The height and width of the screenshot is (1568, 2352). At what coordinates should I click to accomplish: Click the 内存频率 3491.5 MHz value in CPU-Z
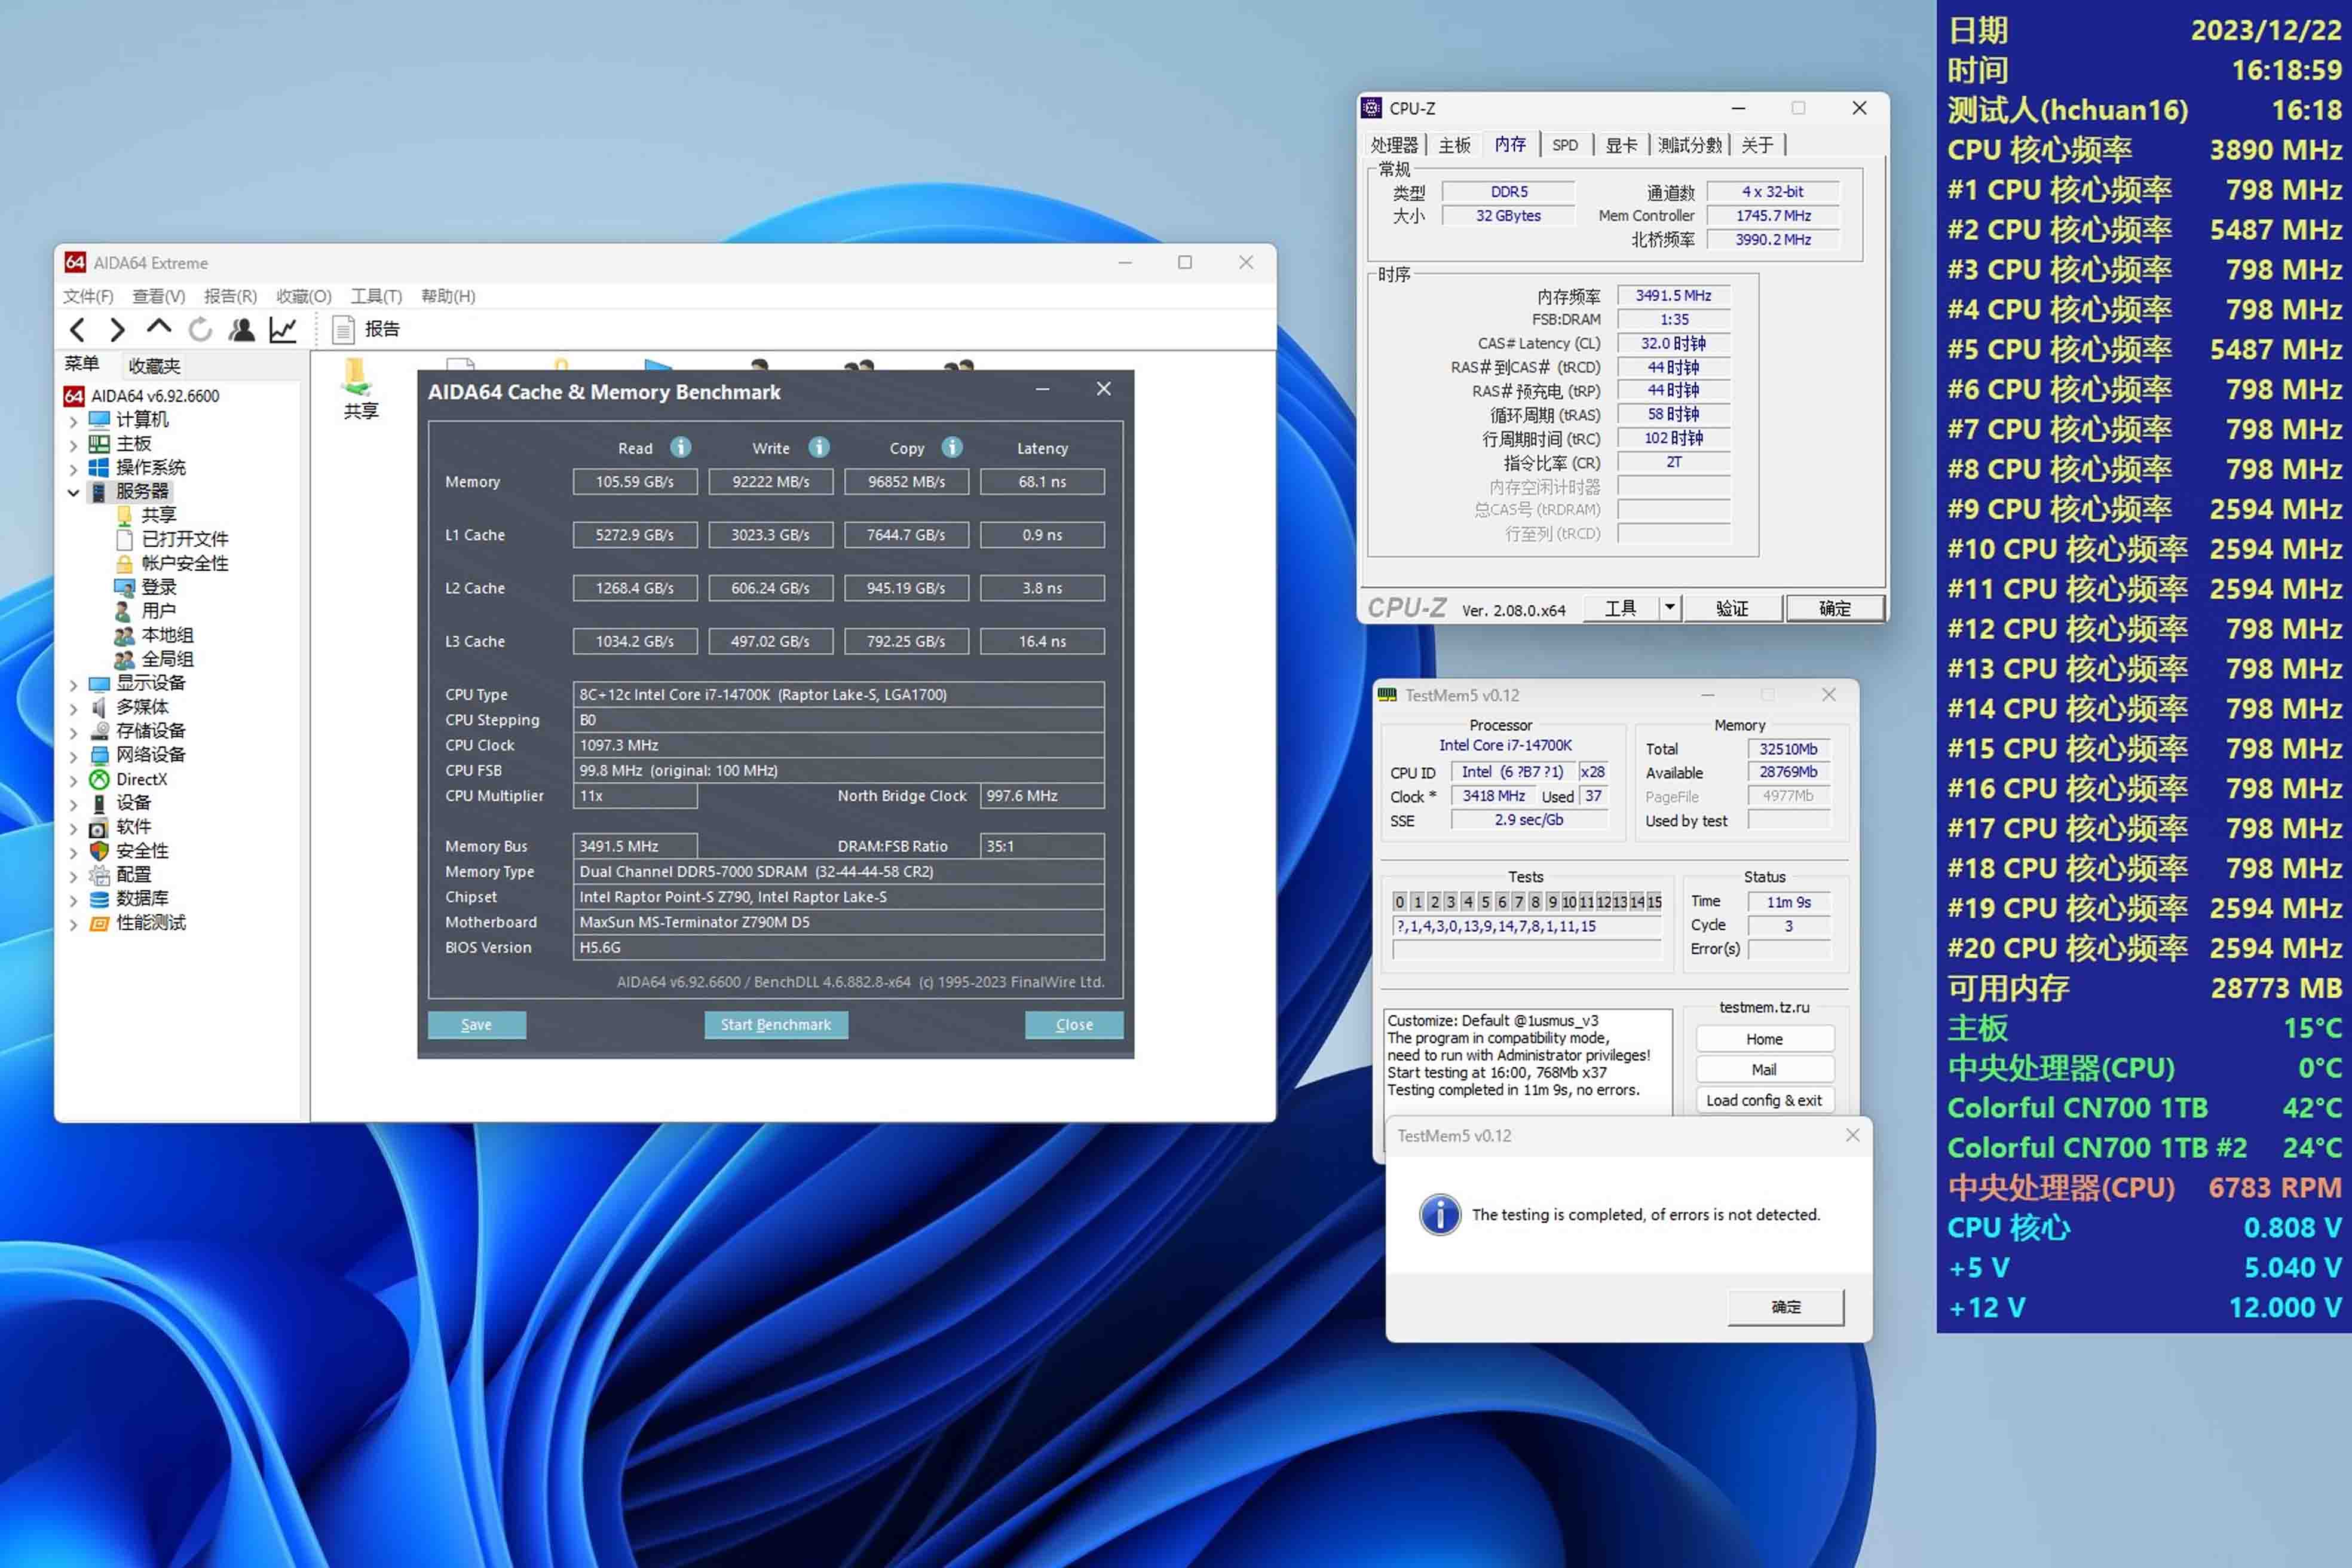1673,295
